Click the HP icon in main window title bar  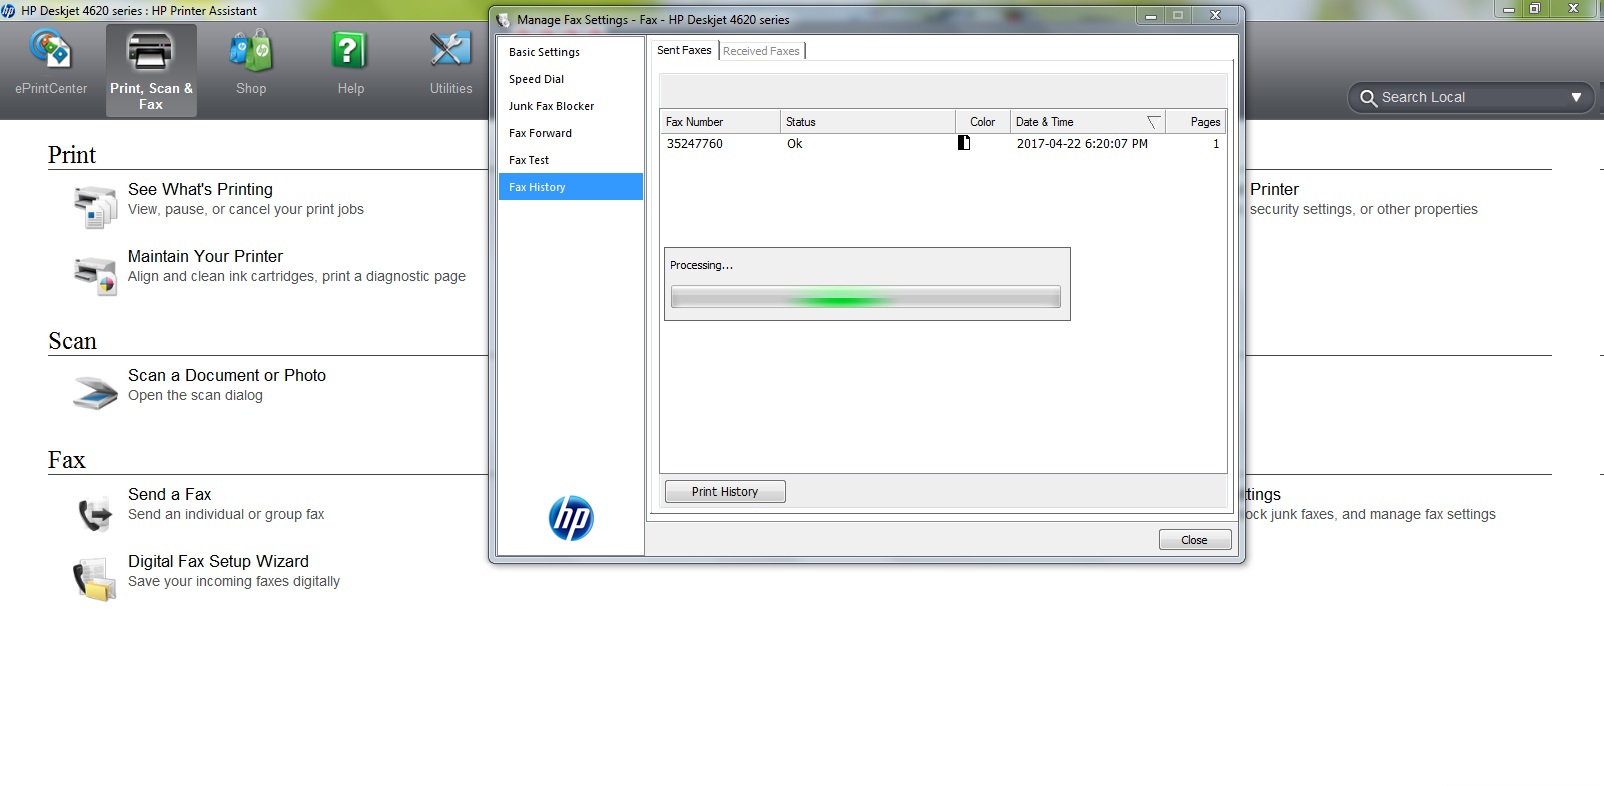9,10
